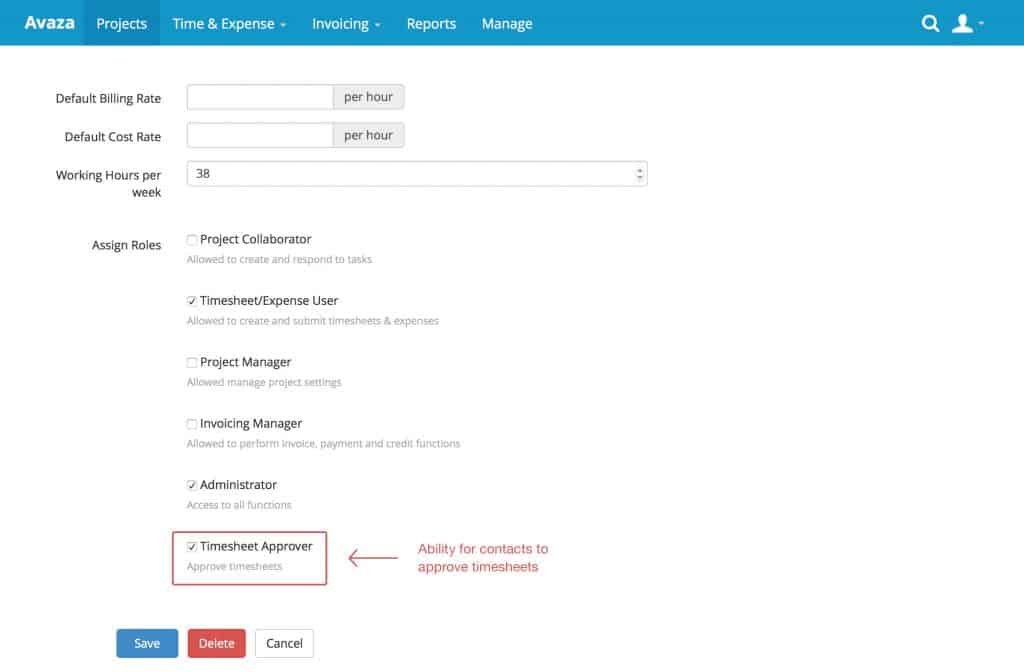Disable the Timesheet/Expense User role
This screenshot has height=672, width=1024.
pyautogui.click(x=191, y=300)
